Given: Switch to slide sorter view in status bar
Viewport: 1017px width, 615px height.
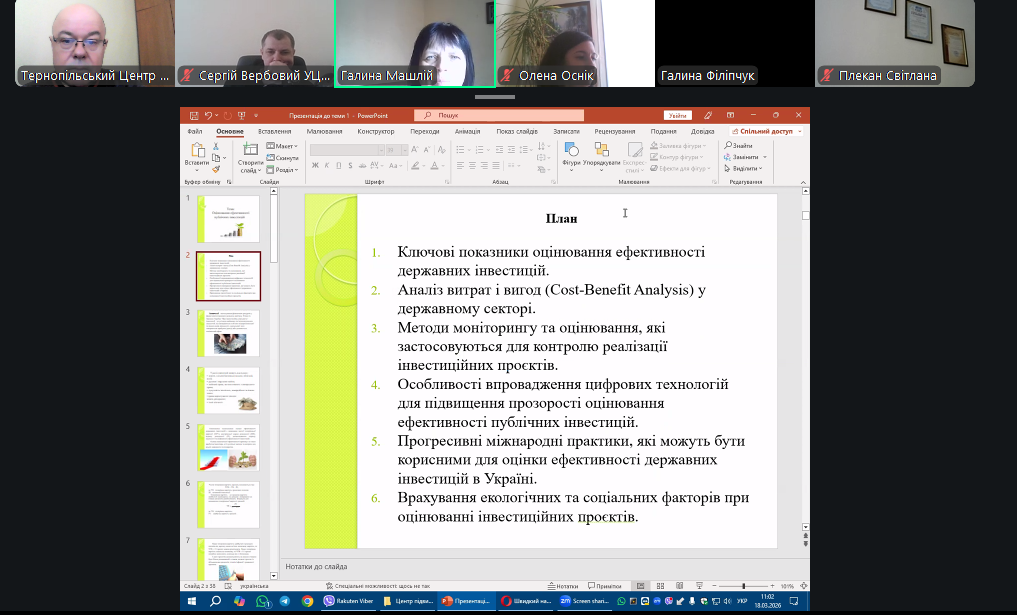Looking at the screenshot, I should click(660, 586).
